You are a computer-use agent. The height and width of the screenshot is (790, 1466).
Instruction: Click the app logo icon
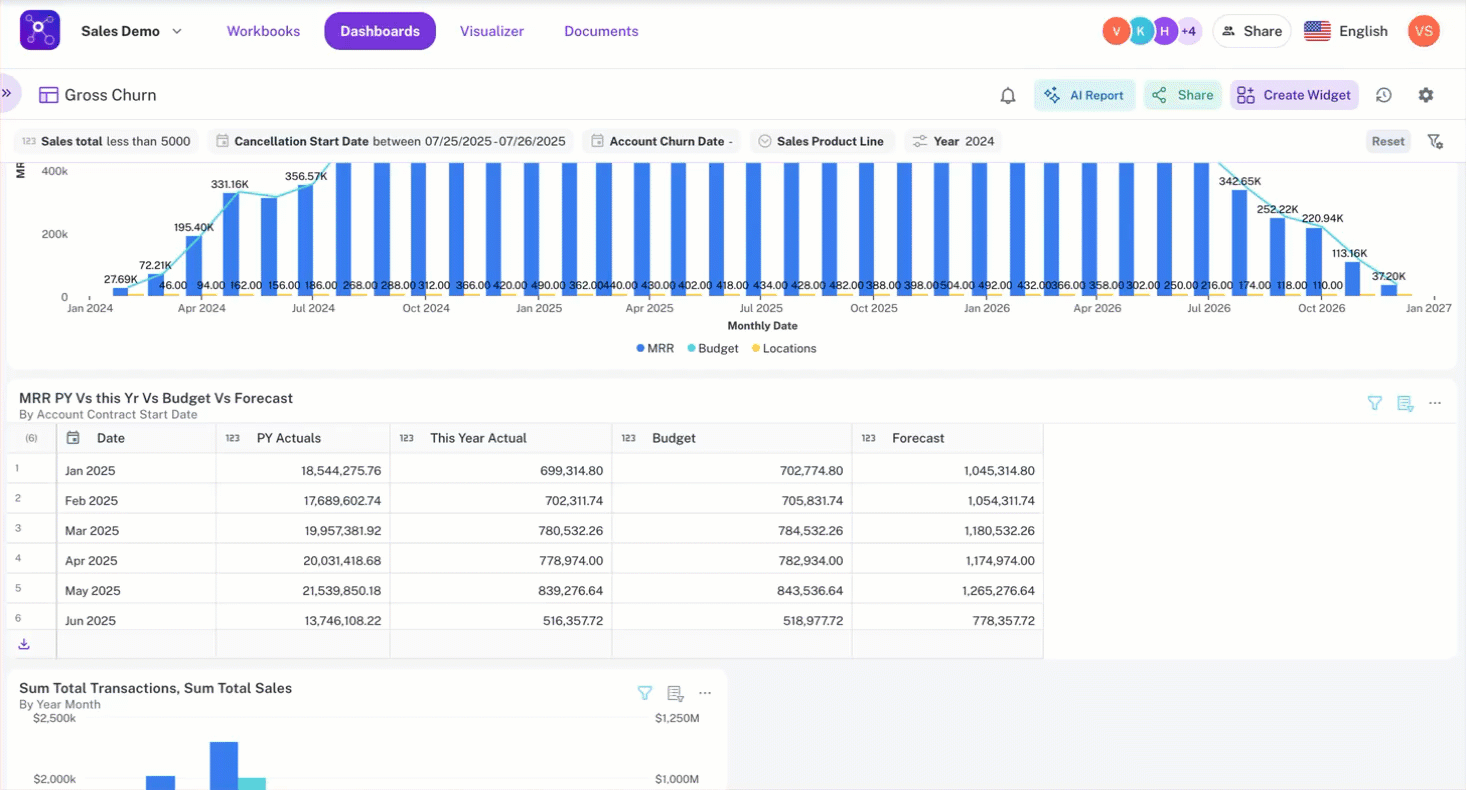40,31
